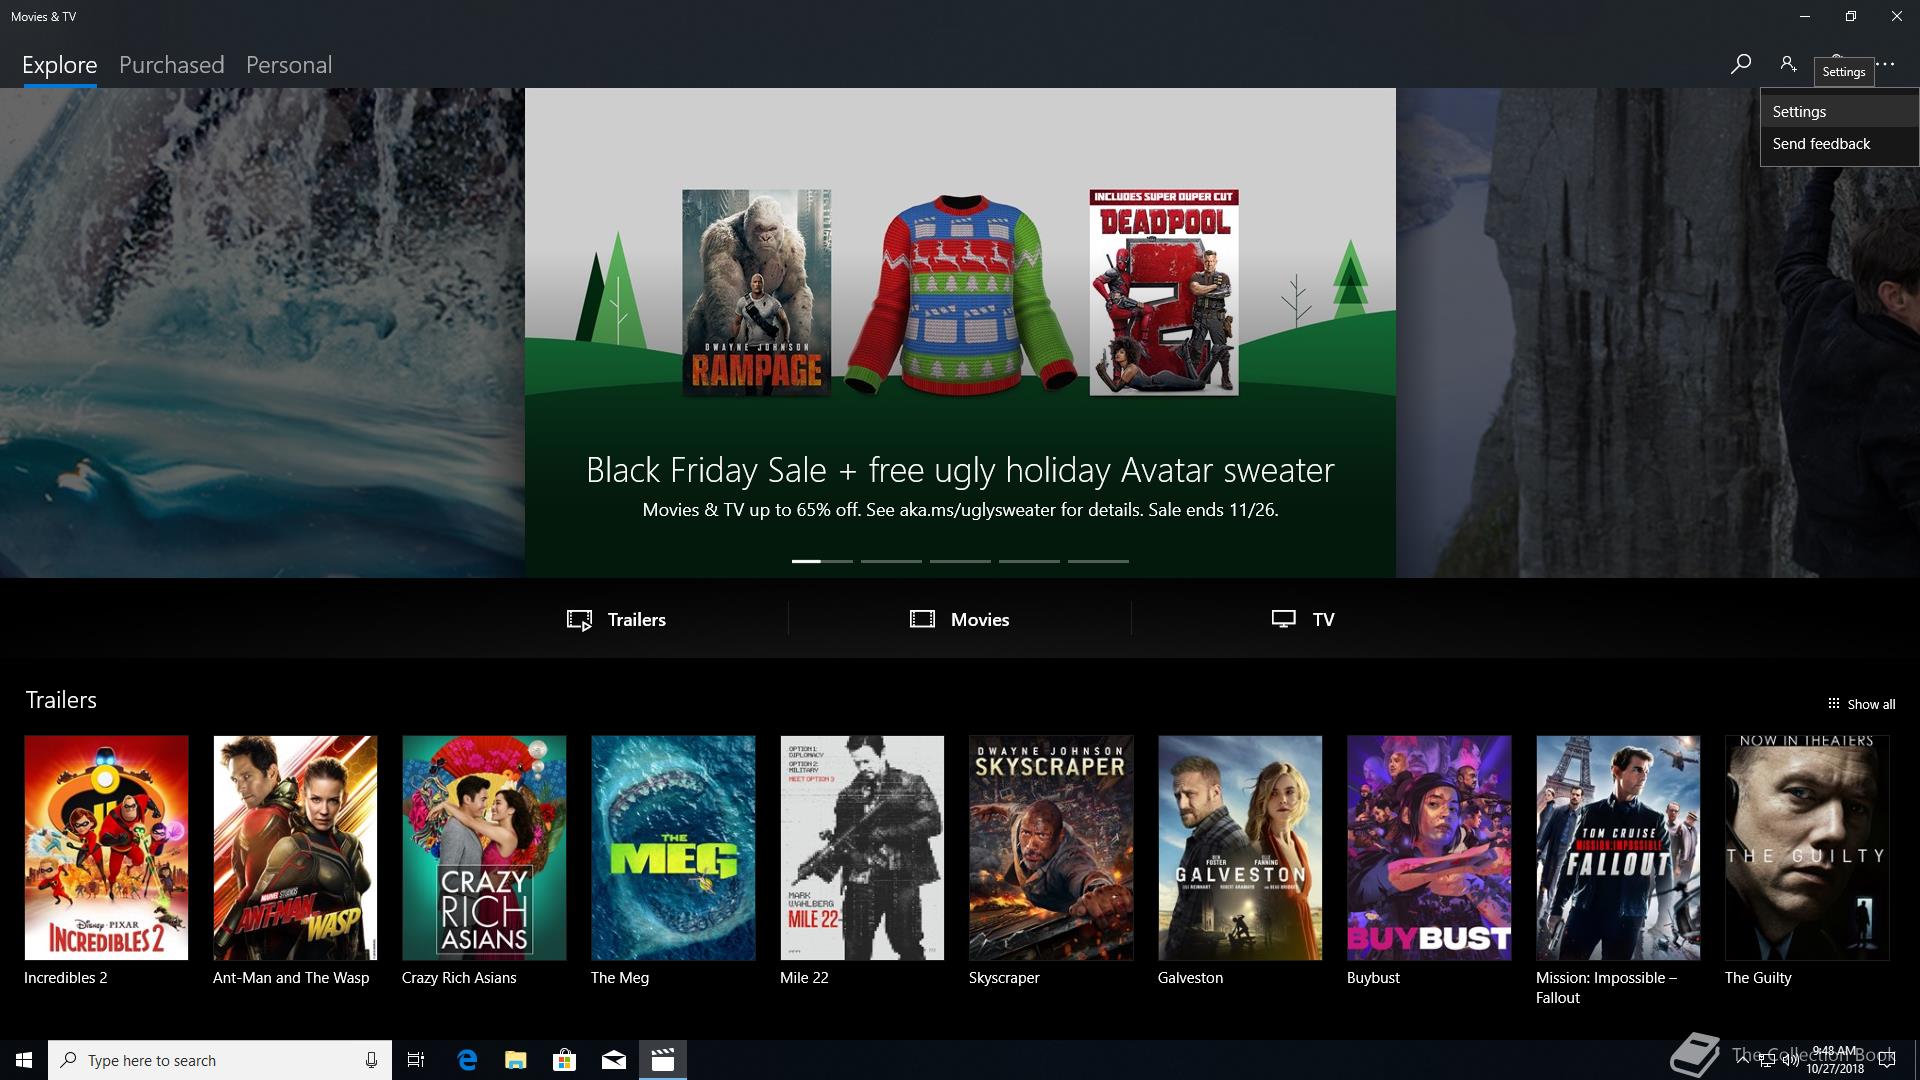The image size is (1920, 1080).
Task: Click the Crazy Rich Asians title text
Action: (459, 978)
